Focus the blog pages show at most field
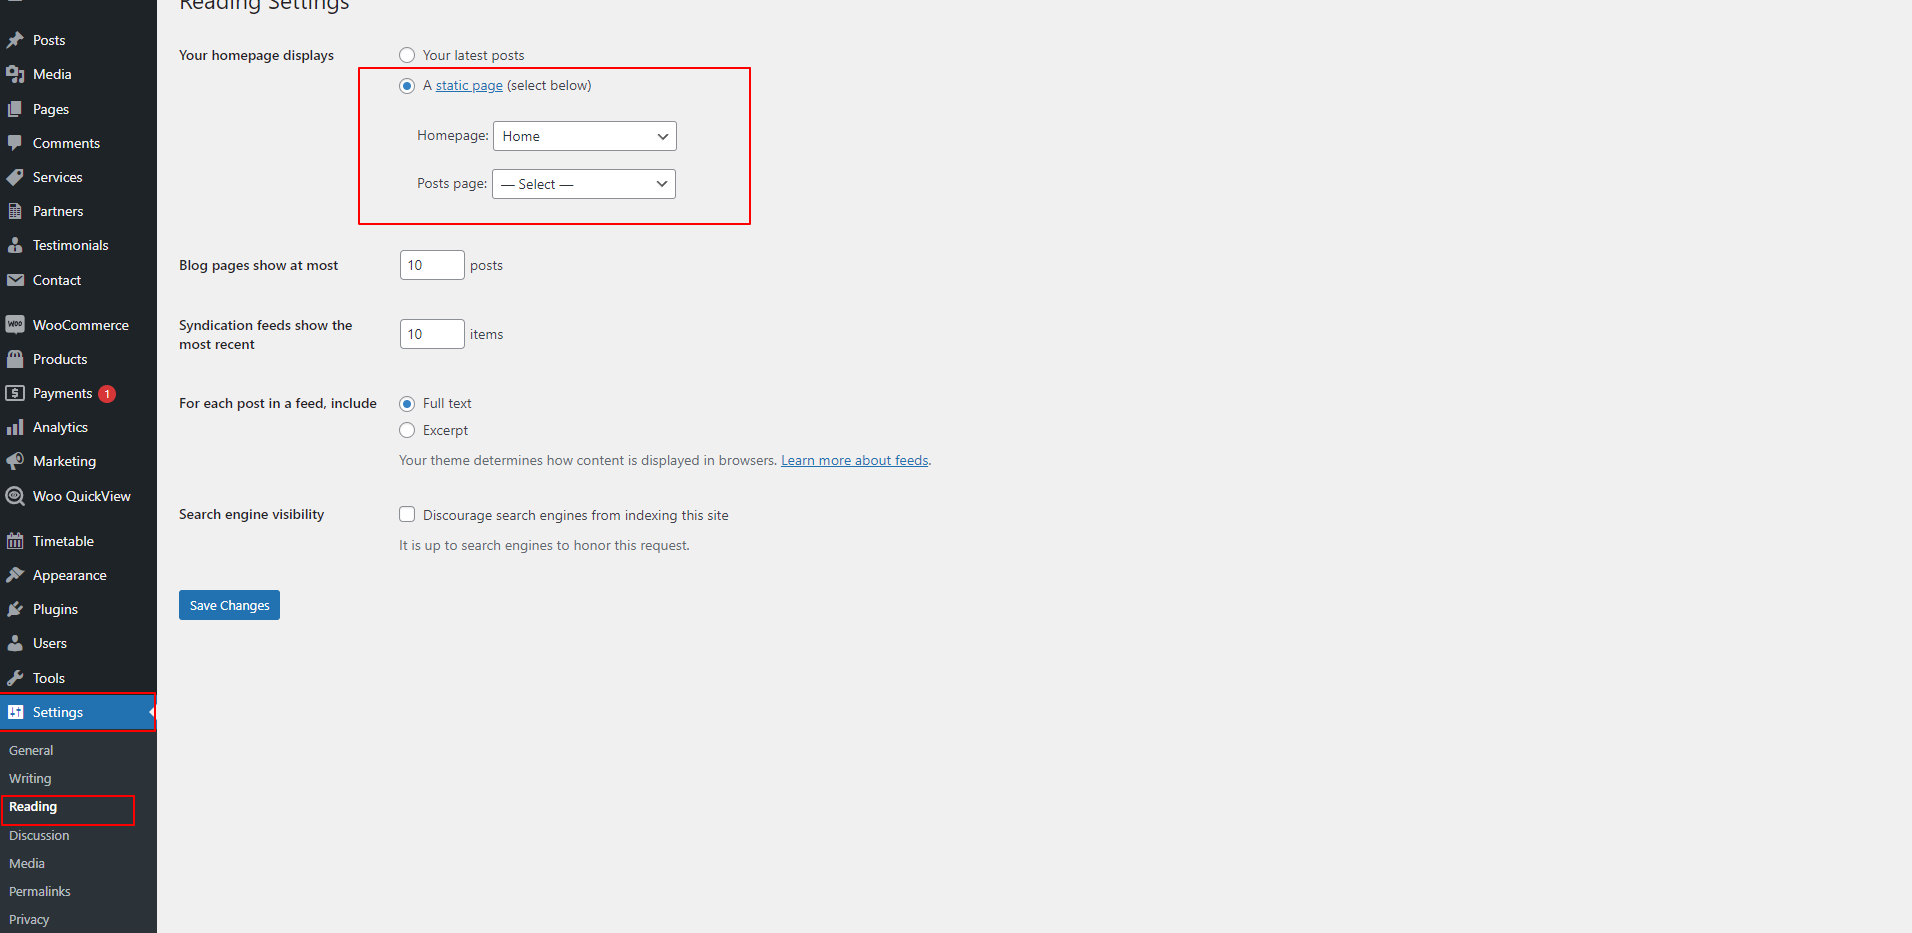 pyautogui.click(x=431, y=265)
